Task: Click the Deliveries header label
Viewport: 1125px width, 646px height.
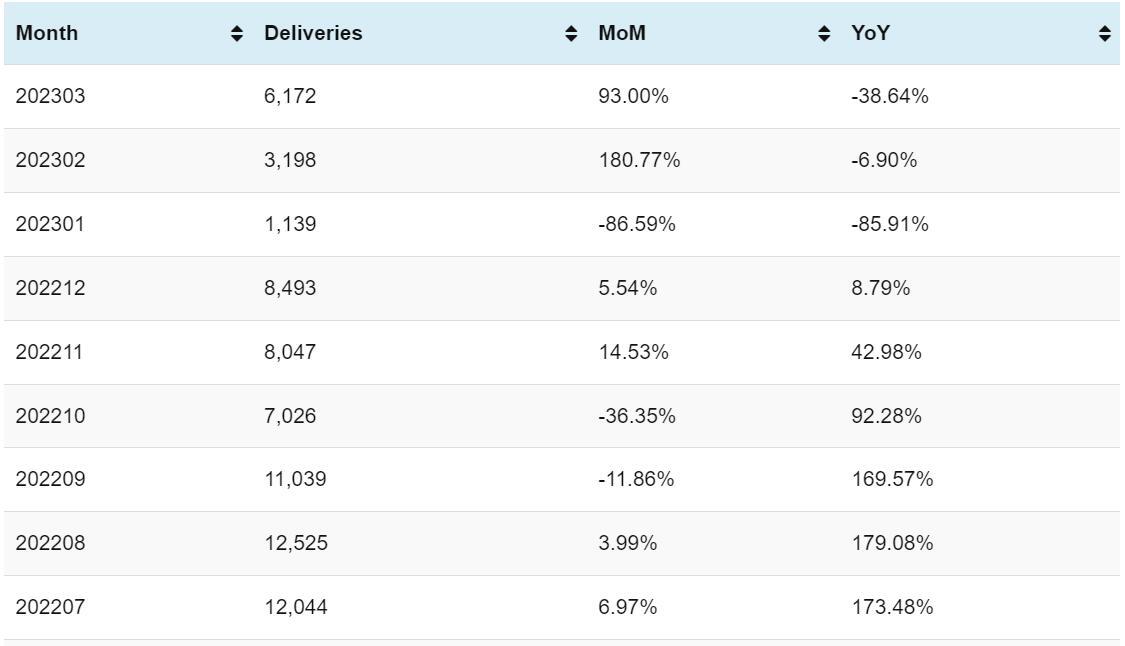Action: click(x=313, y=33)
